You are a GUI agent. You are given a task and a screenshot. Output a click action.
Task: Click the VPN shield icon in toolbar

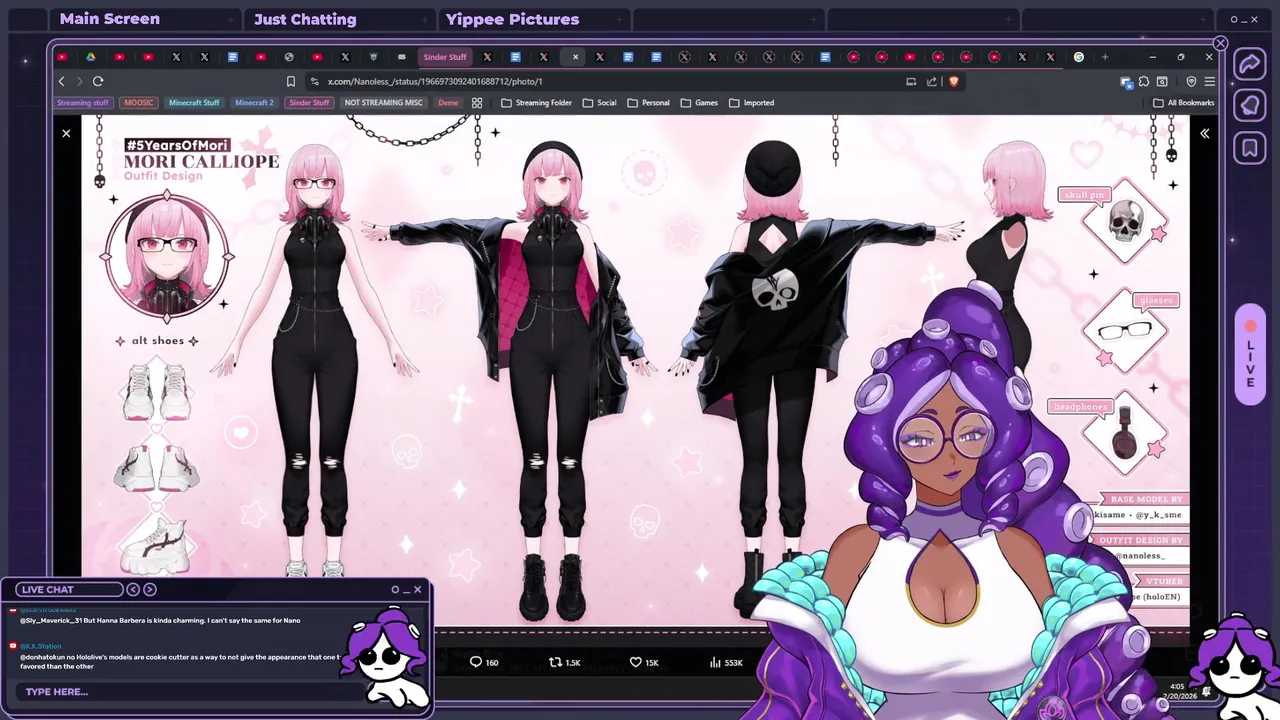tap(1191, 82)
